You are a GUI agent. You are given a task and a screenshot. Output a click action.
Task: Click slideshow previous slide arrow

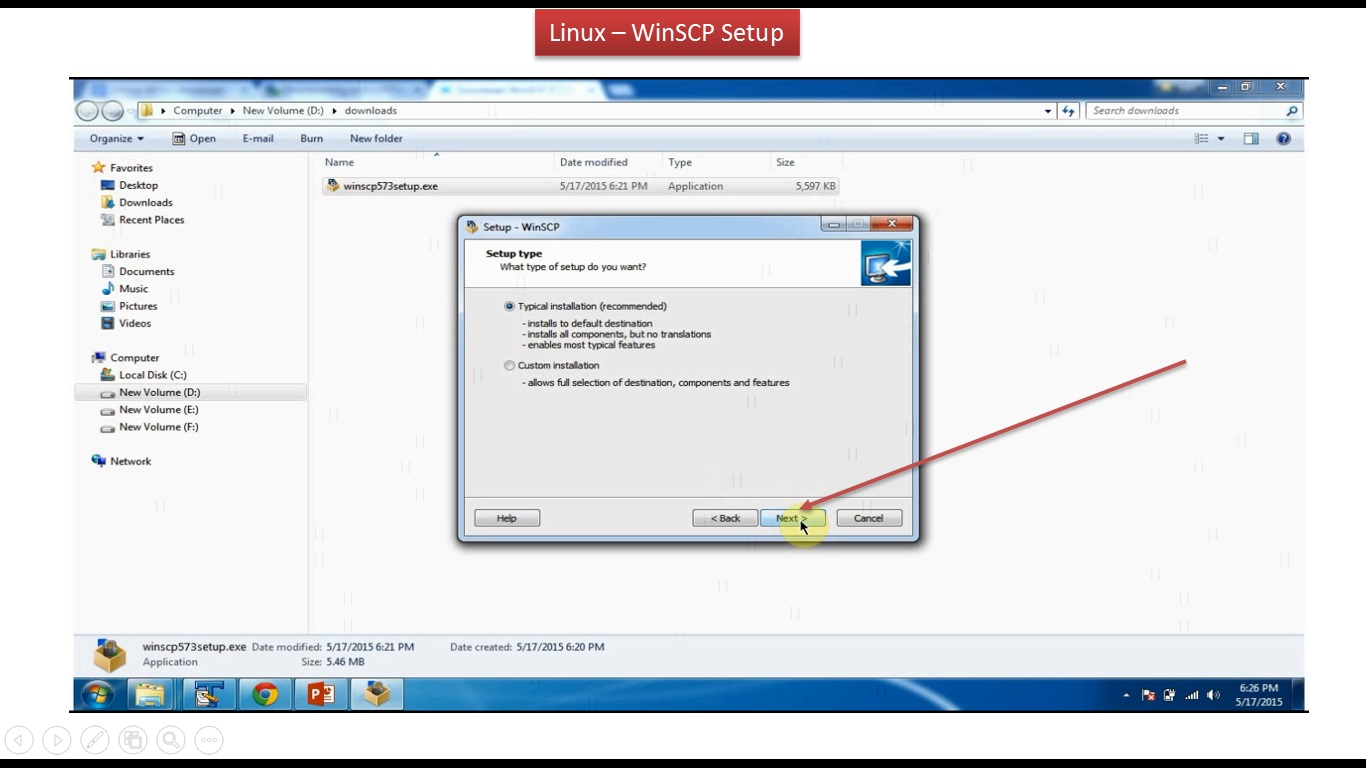tap(19, 740)
